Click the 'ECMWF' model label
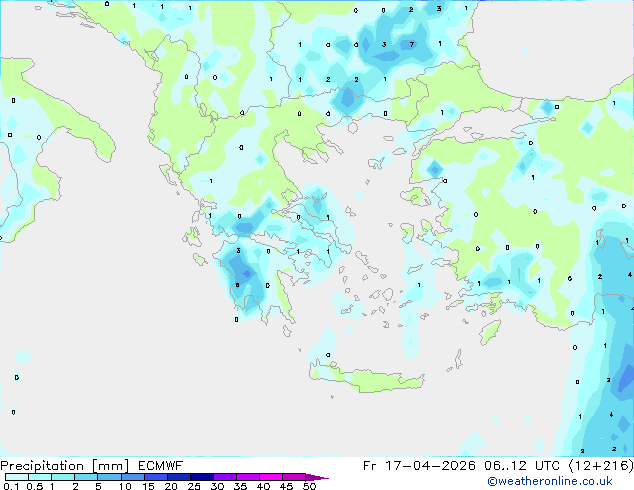This screenshot has height=490, width=634. tap(161, 466)
